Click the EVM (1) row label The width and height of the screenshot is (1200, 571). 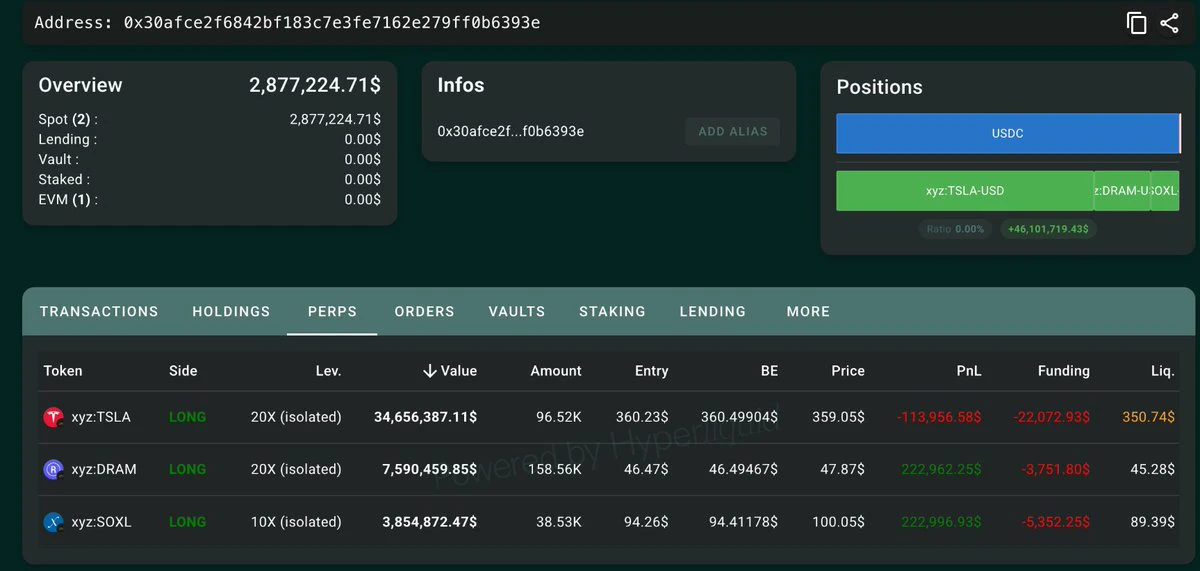[68, 199]
